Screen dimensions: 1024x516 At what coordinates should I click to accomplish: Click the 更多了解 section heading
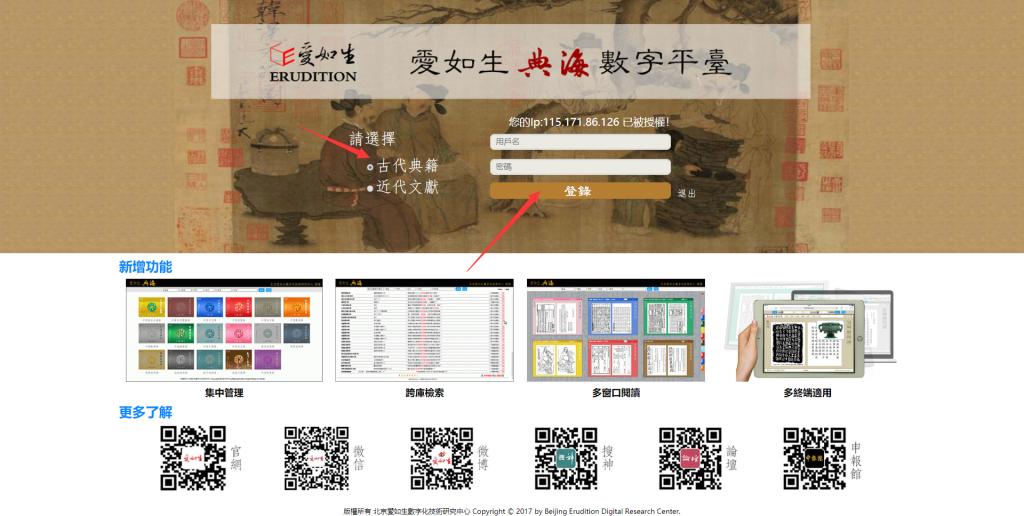(145, 412)
